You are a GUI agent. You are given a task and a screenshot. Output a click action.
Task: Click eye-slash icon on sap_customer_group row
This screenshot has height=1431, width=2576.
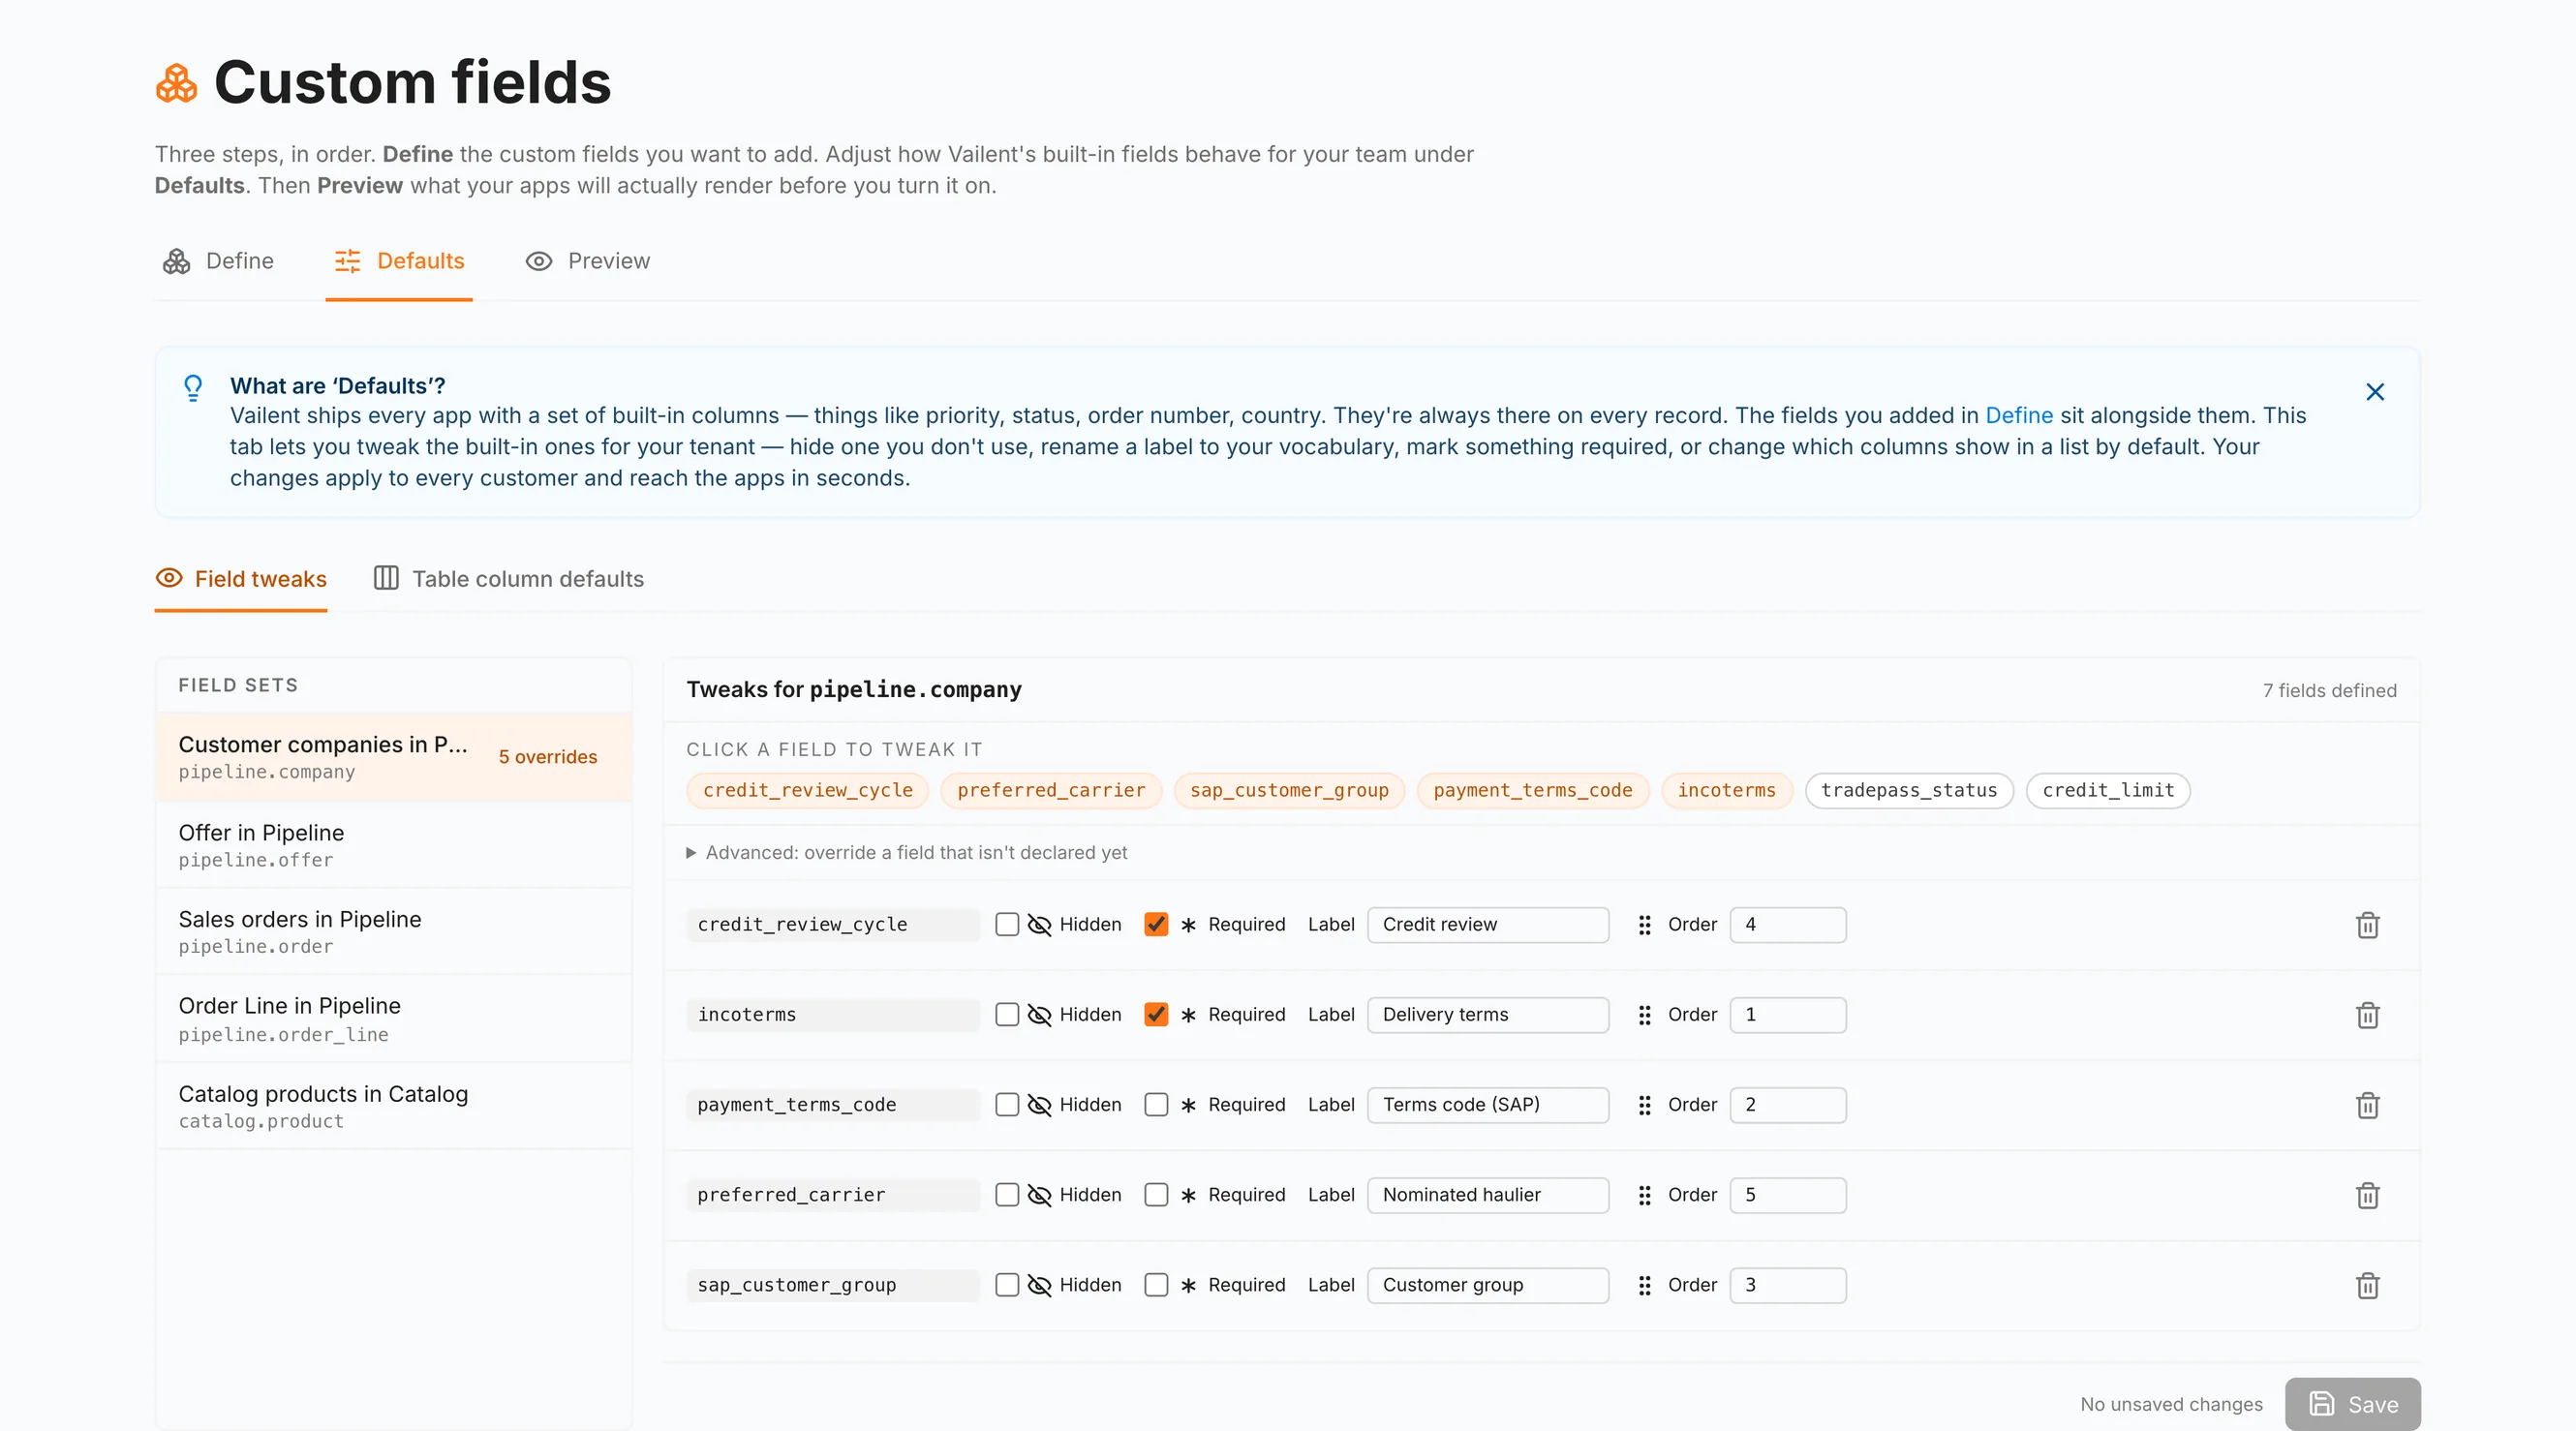pyautogui.click(x=1039, y=1285)
